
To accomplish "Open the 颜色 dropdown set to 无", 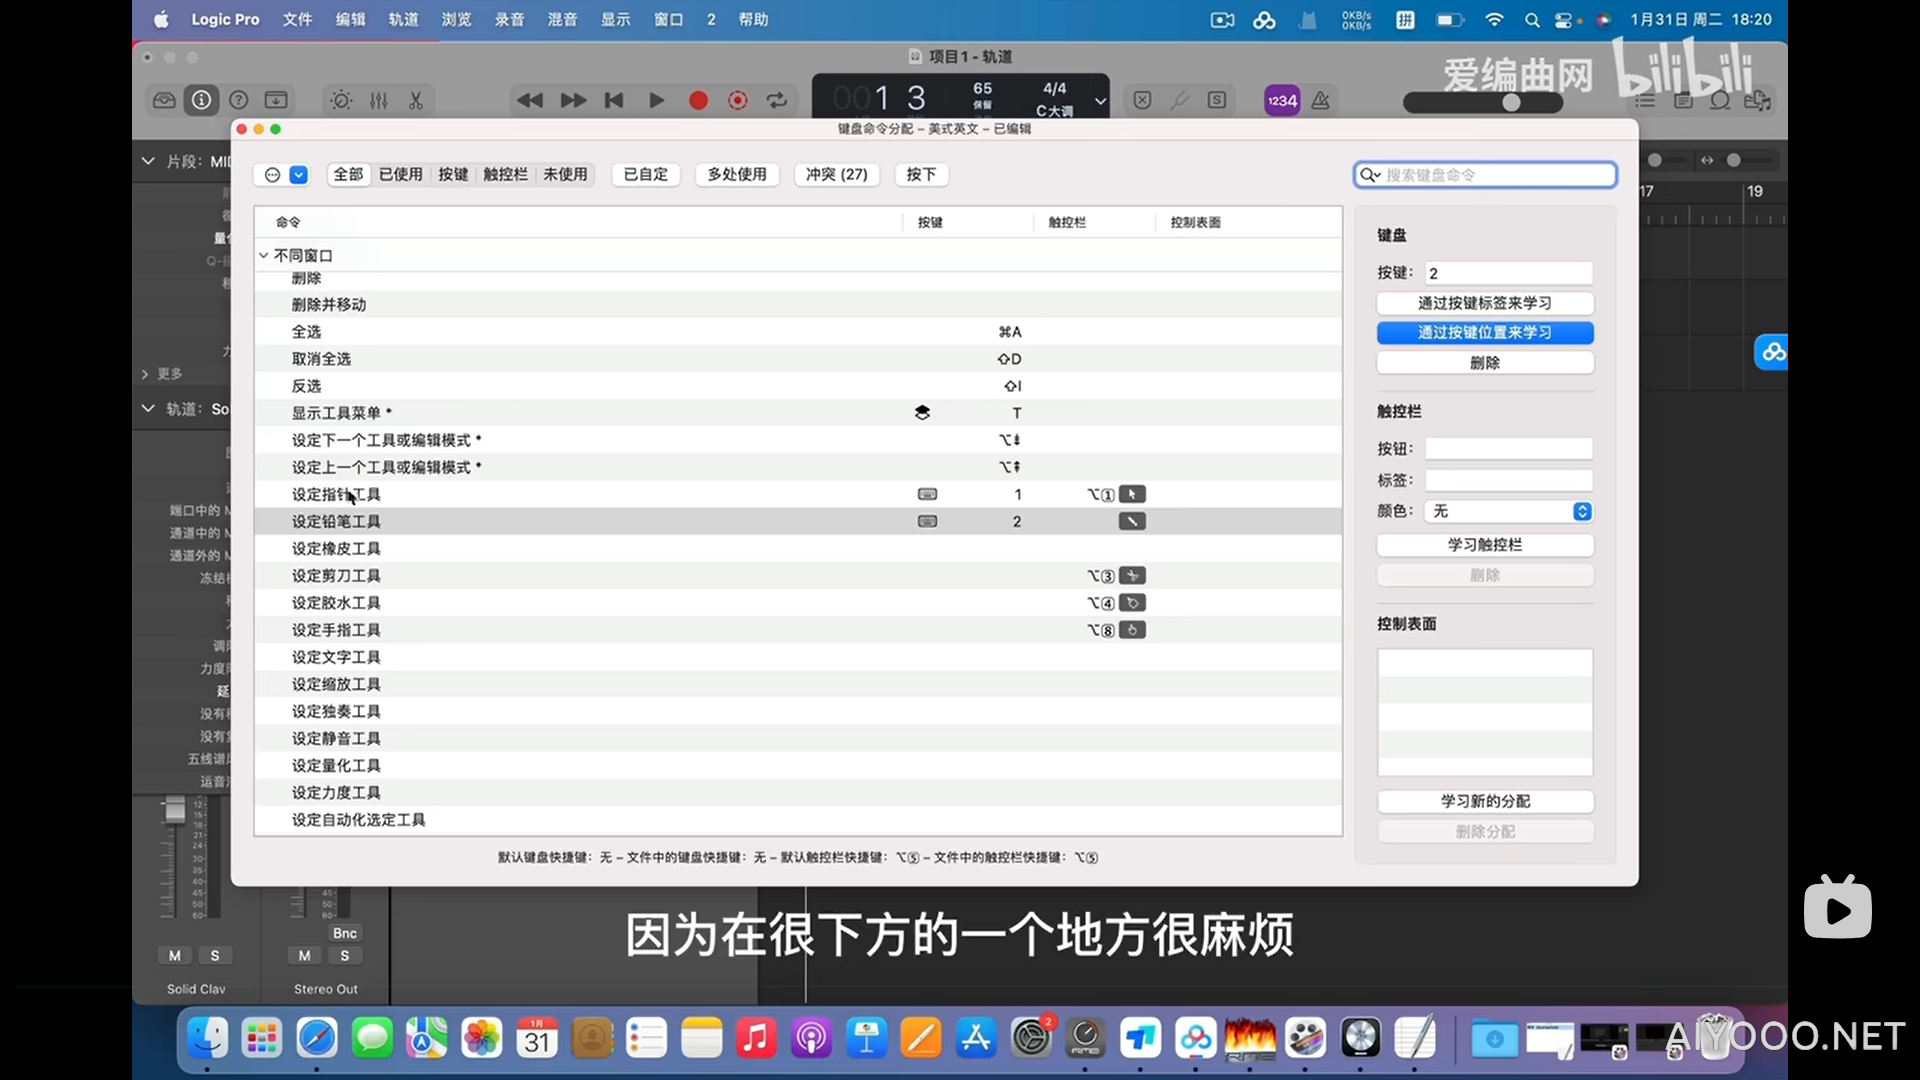I will 1508,511.
